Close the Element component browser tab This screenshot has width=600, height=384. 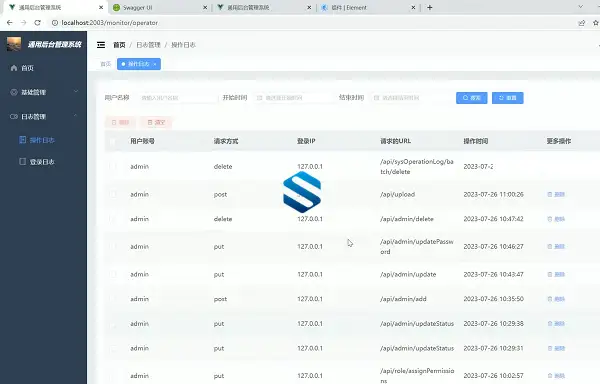click(413, 7)
